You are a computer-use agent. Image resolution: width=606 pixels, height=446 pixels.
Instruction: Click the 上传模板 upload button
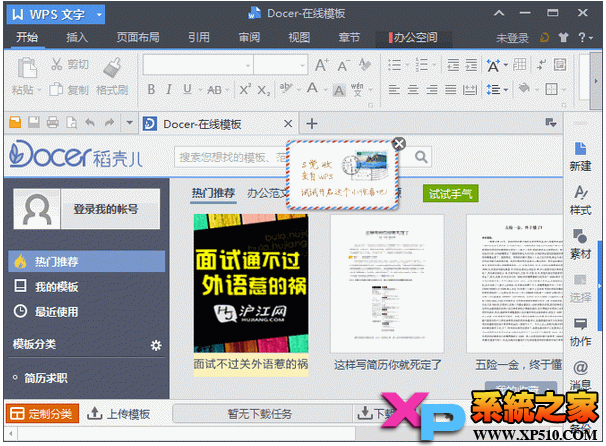point(119,414)
